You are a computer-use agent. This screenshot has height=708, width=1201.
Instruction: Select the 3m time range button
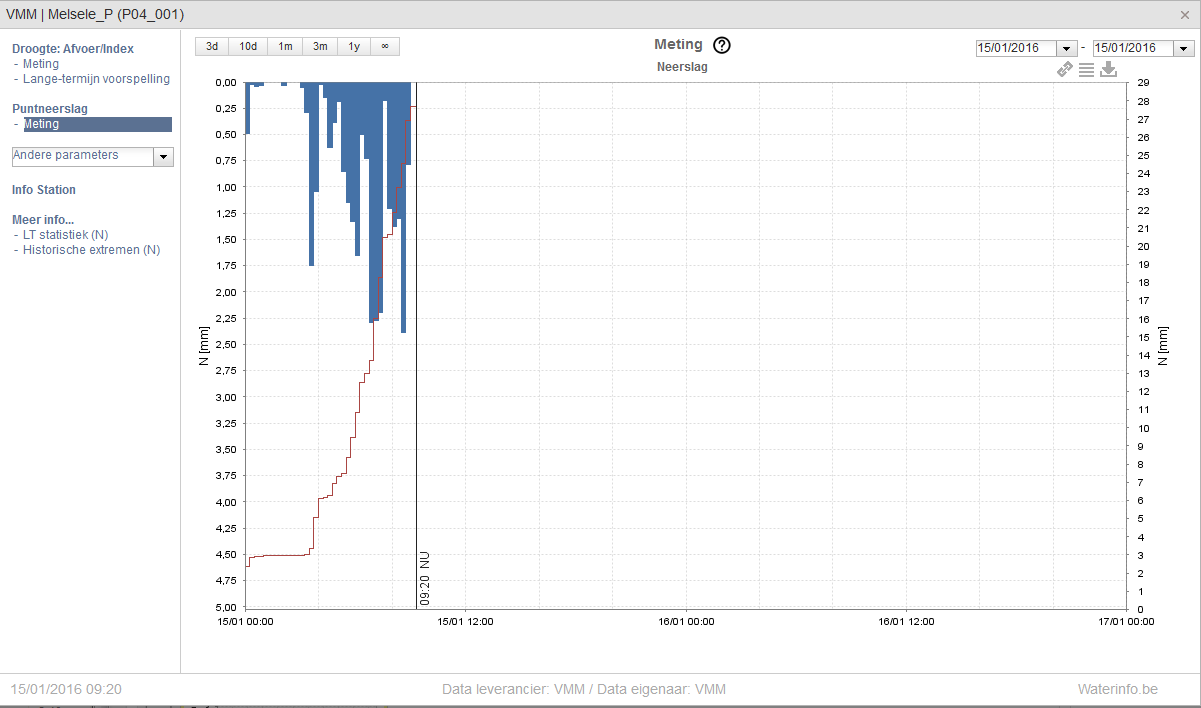click(320, 46)
